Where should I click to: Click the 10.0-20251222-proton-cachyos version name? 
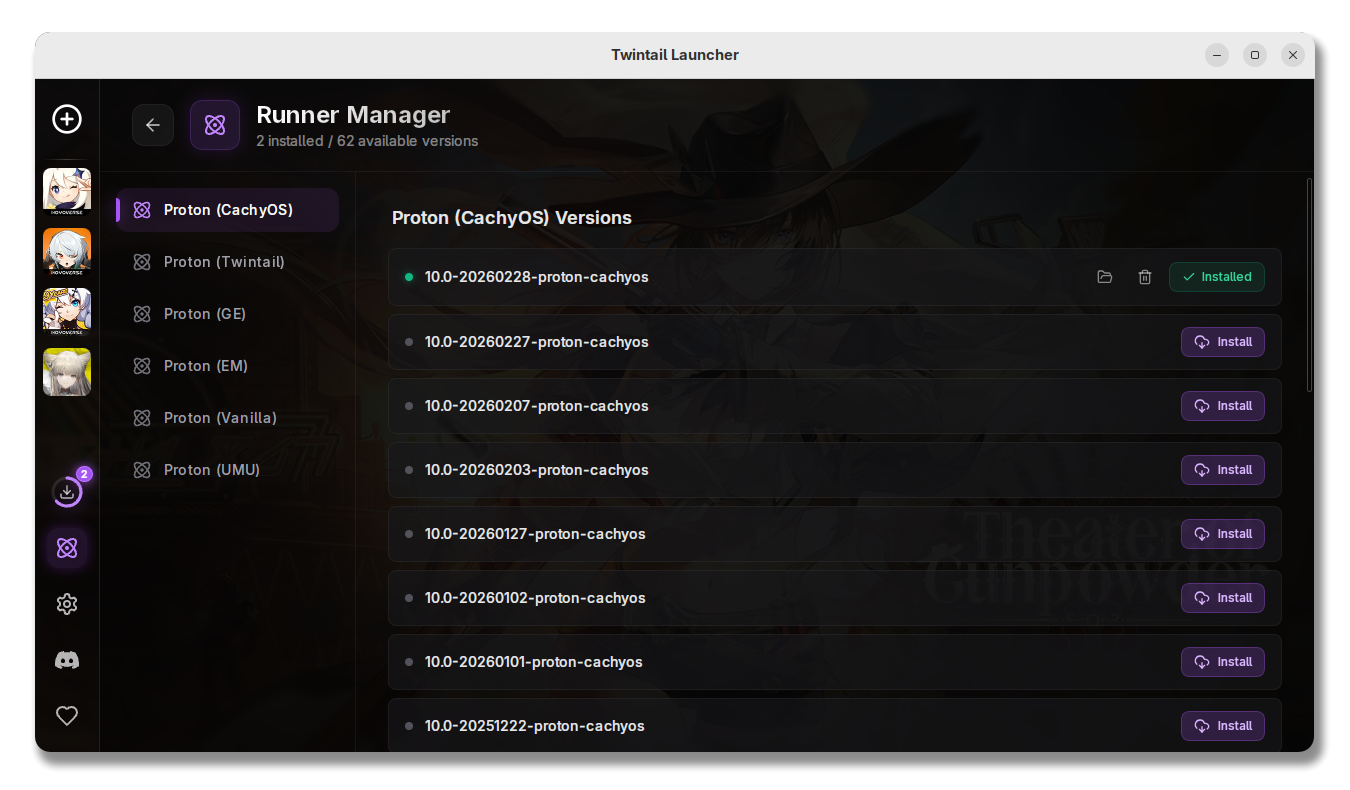pos(535,726)
